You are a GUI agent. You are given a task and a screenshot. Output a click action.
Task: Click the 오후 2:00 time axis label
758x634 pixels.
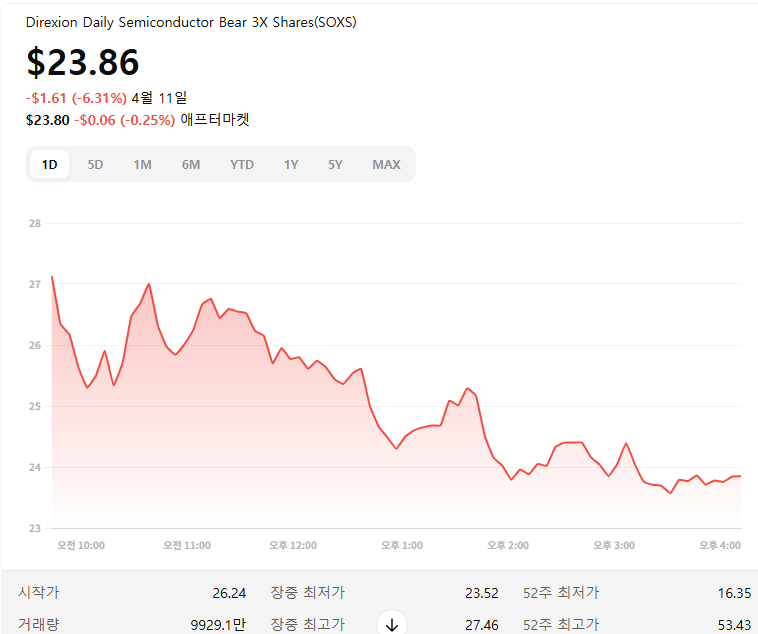[508, 546]
